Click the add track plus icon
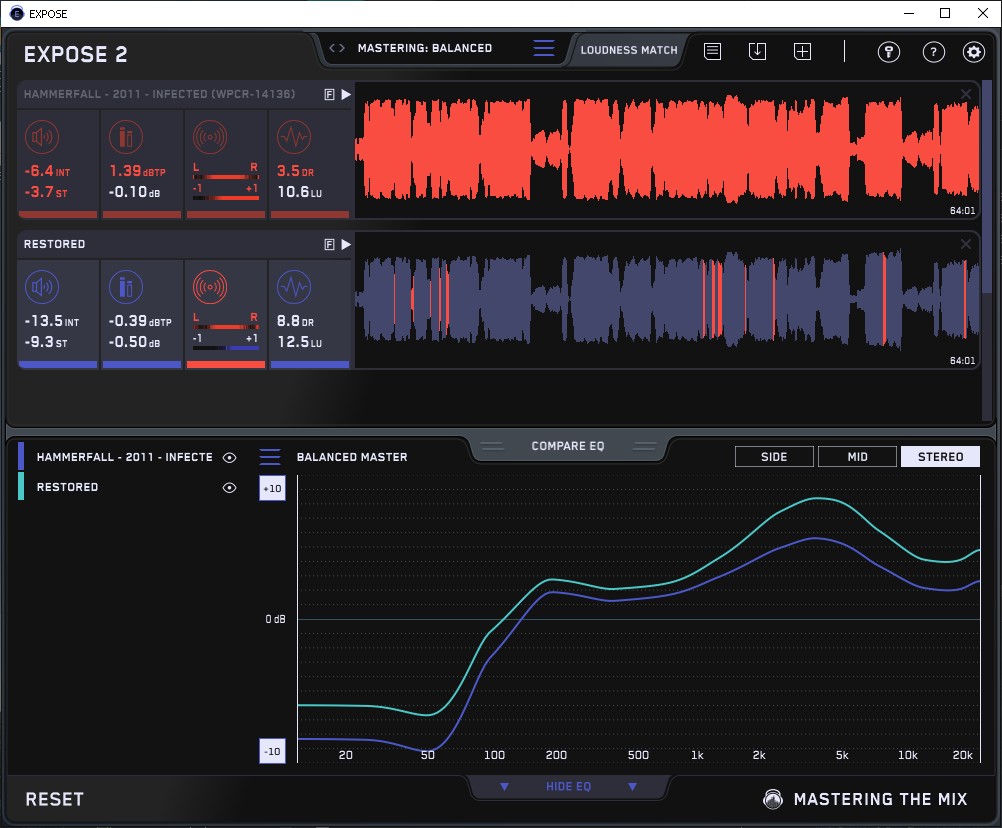The height and width of the screenshot is (828, 1002). pos(802,52)
